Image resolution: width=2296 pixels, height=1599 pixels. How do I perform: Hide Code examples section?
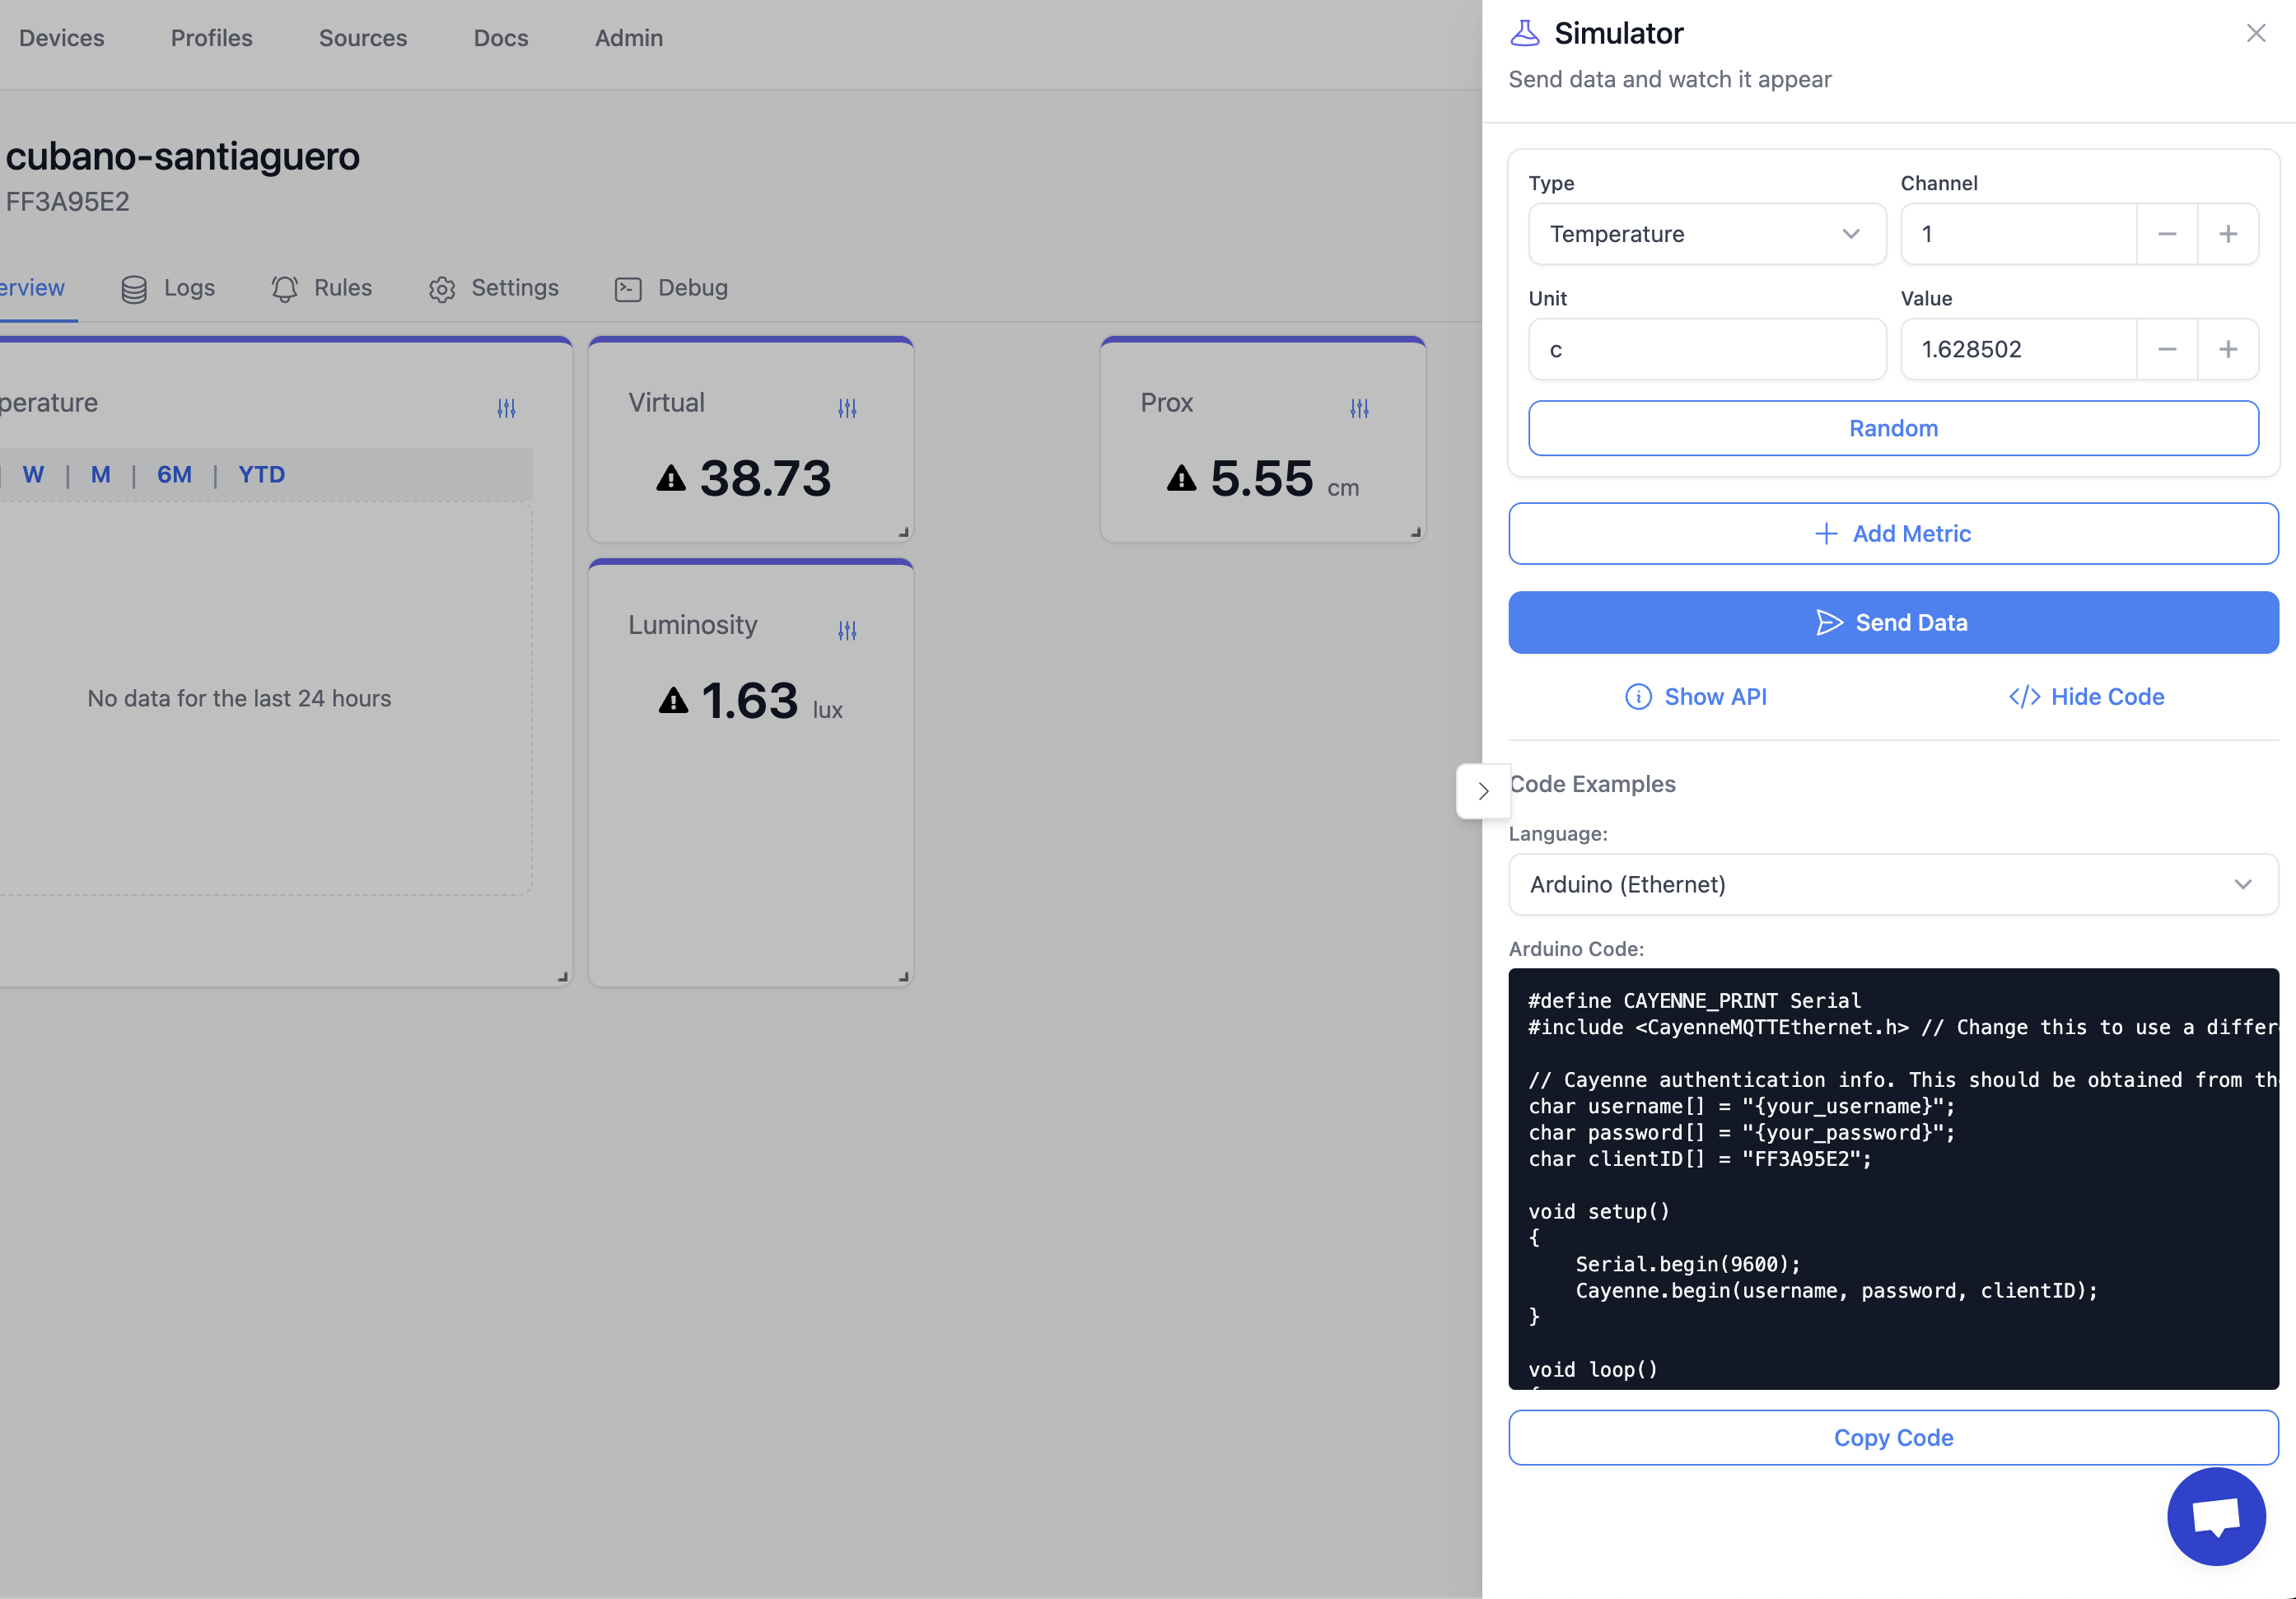point(2086,697)
